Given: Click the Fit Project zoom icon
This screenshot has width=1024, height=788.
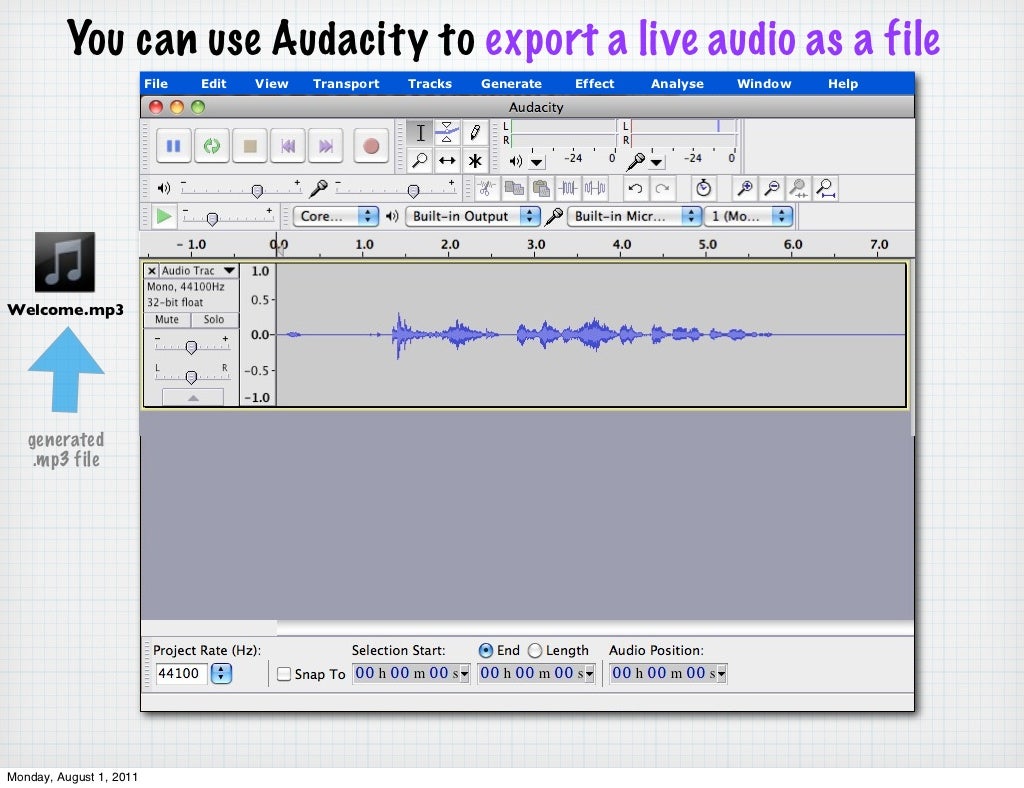Looking at the screenshot, I should [x=825, y=189].
